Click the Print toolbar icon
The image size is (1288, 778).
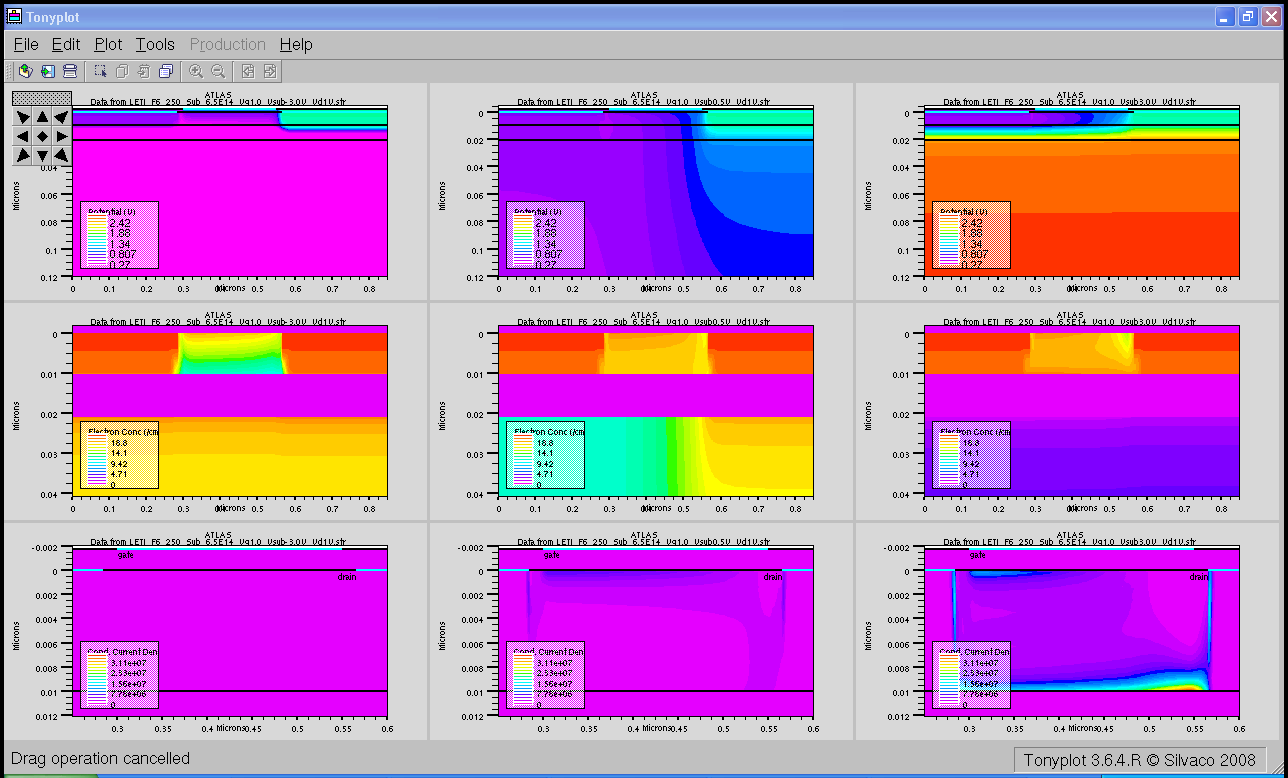[69, 71]
